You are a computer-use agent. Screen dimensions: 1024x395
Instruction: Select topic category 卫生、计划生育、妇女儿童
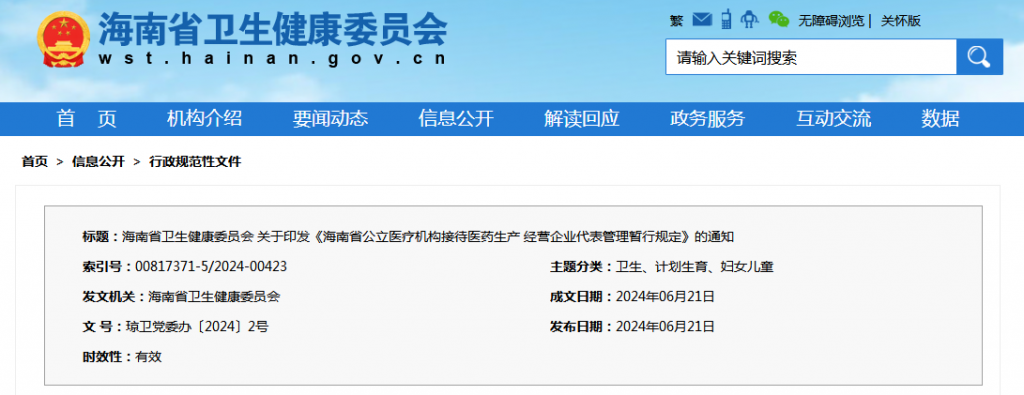(x=695, y=266)
